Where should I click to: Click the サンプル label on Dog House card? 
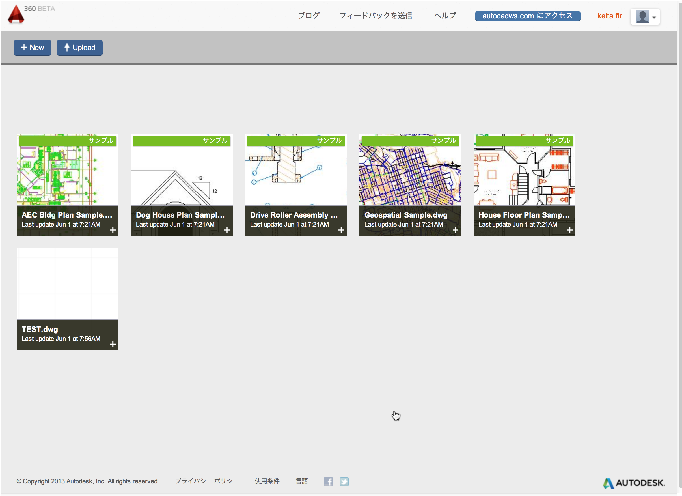coord(215,141)
